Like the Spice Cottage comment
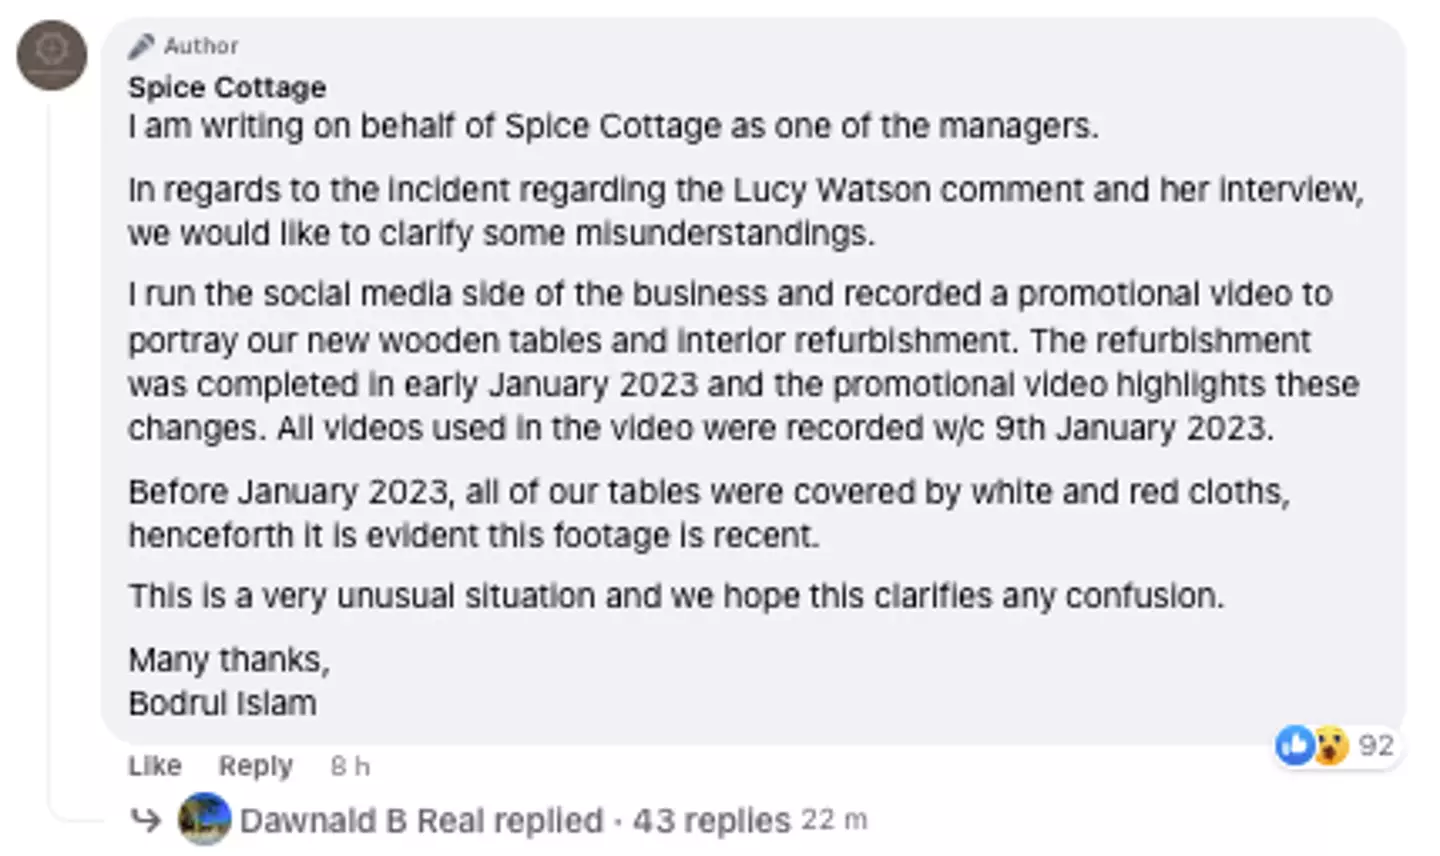This screenshot has height=856, width=1440. (x=154, y=766)
